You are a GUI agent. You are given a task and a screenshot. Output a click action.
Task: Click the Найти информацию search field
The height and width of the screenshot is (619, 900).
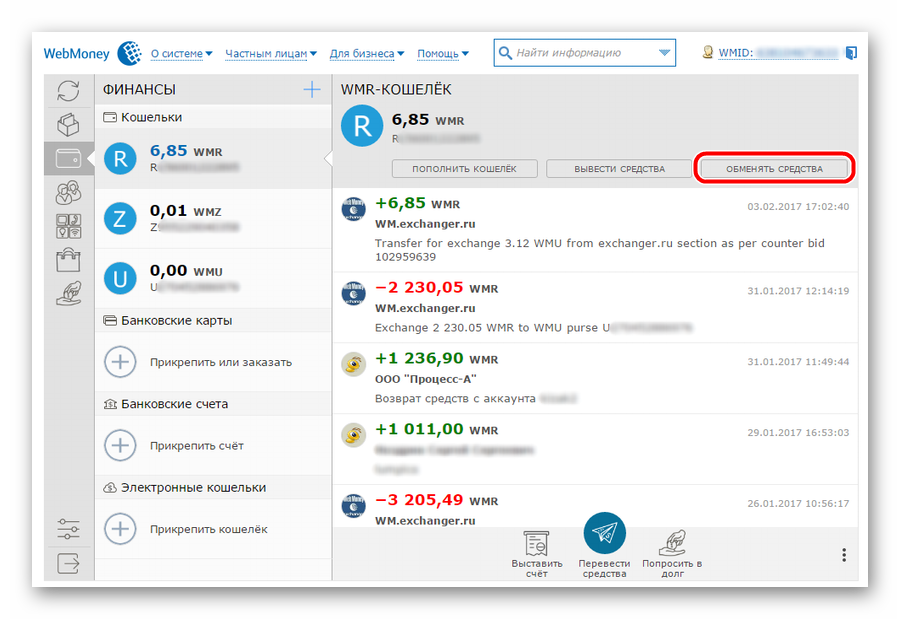tap(584, 53)
